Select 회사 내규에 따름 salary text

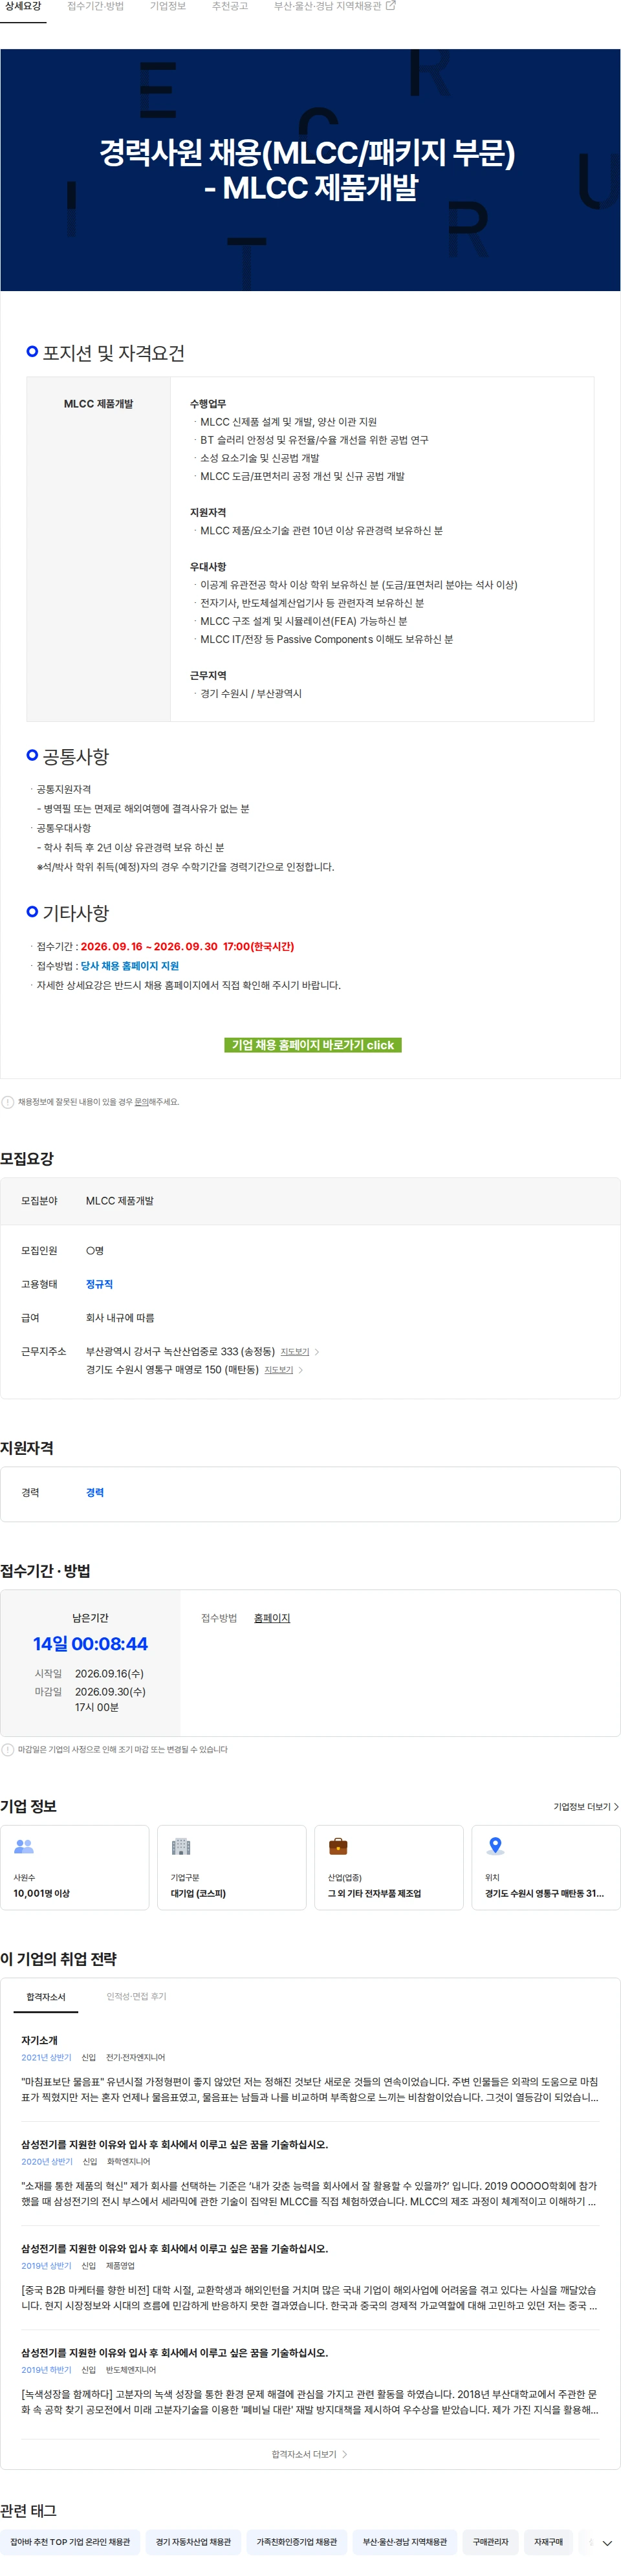point(120,1318)
